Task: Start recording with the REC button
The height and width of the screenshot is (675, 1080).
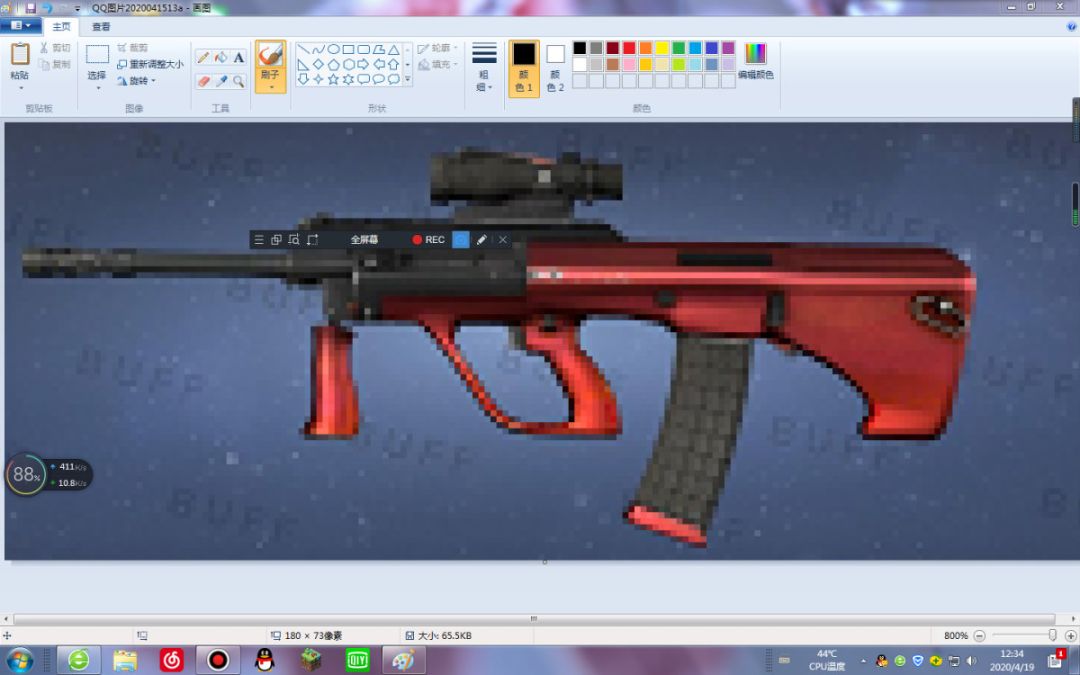Action: coord(428,240)
